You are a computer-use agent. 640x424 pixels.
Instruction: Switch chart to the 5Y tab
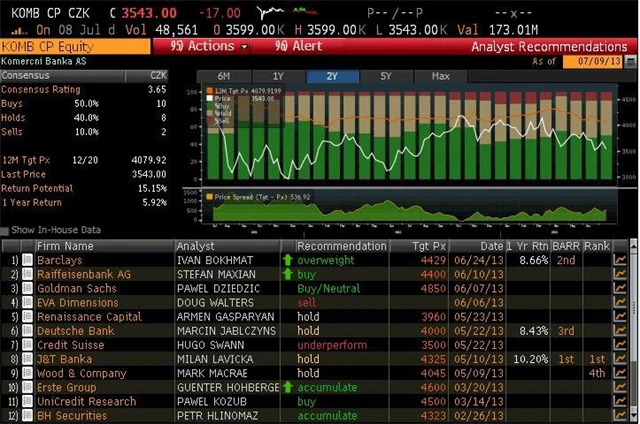click(385, 76)
